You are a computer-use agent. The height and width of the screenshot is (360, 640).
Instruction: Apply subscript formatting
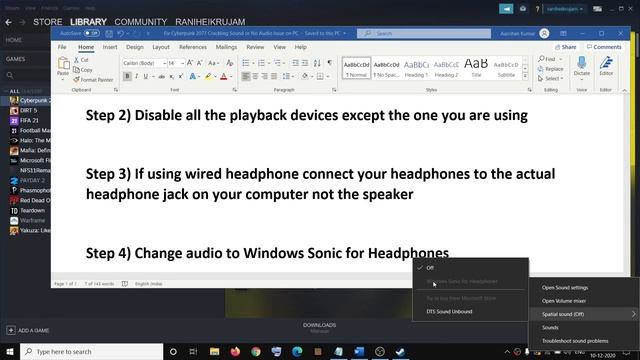[171, 76]
